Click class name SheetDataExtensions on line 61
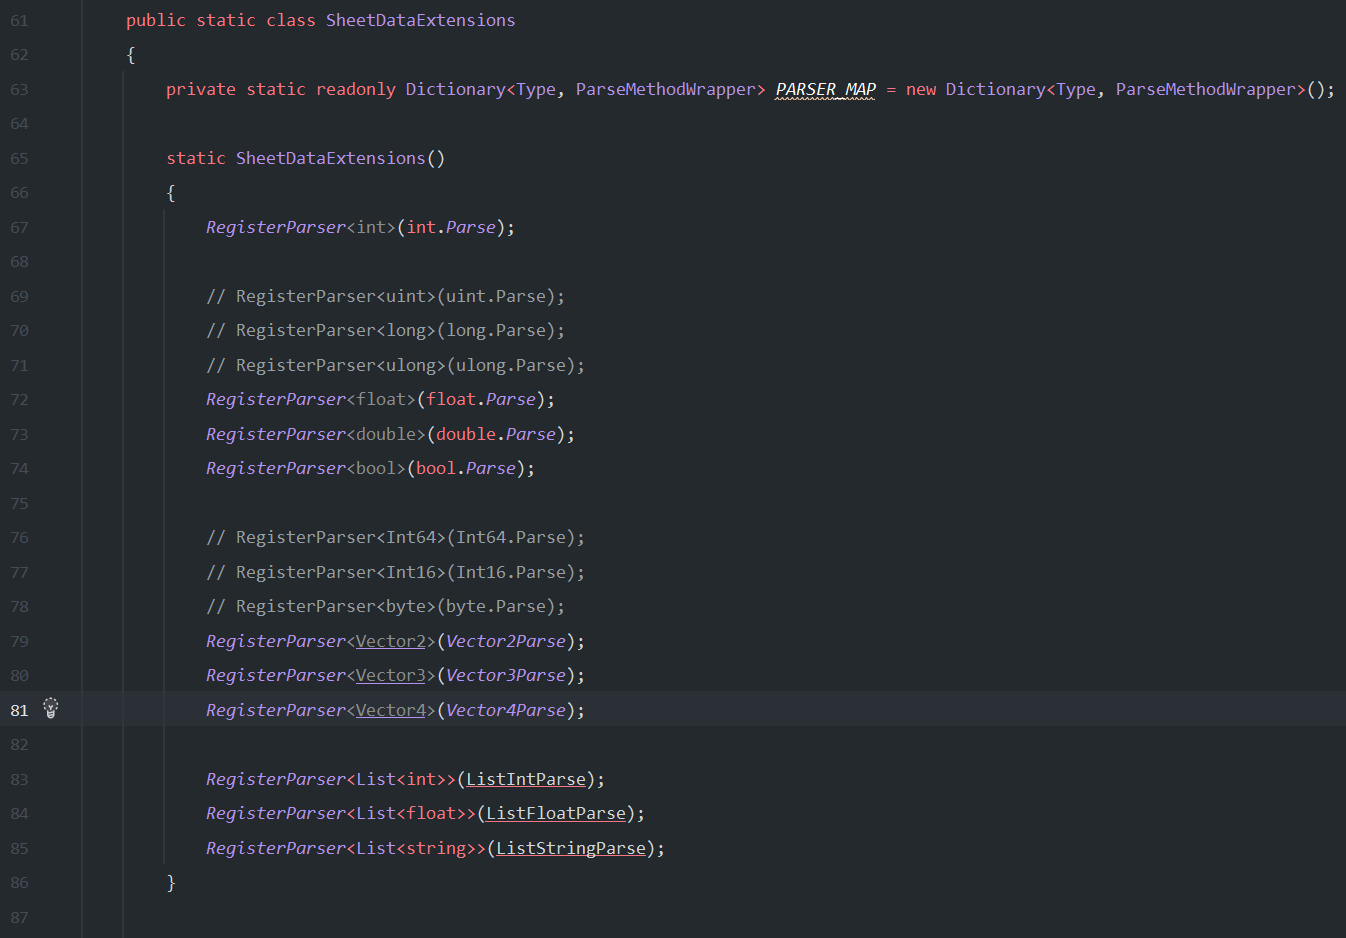 pos(421,20)
